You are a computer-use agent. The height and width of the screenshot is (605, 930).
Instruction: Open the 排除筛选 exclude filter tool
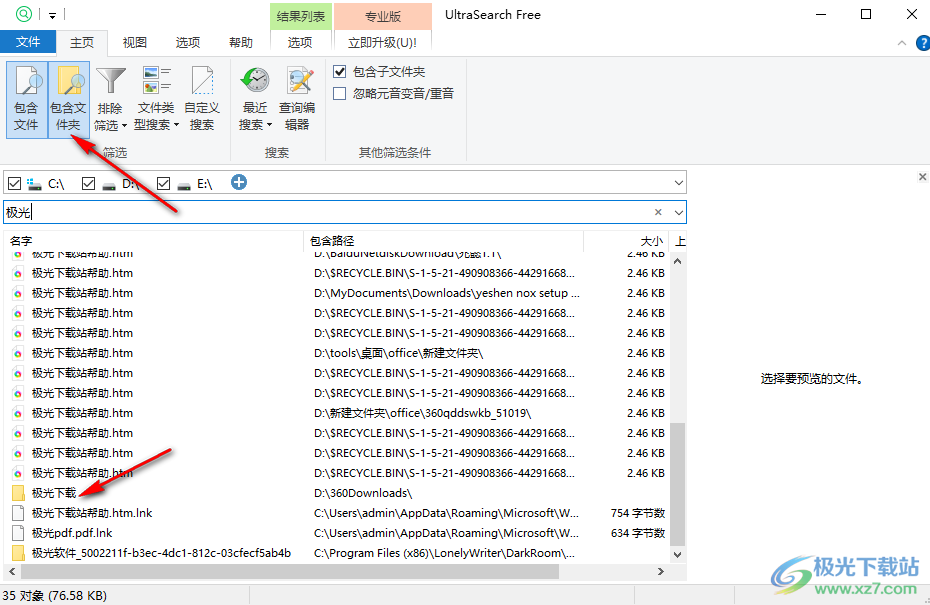pyautogui.click(x=110, y=97)
